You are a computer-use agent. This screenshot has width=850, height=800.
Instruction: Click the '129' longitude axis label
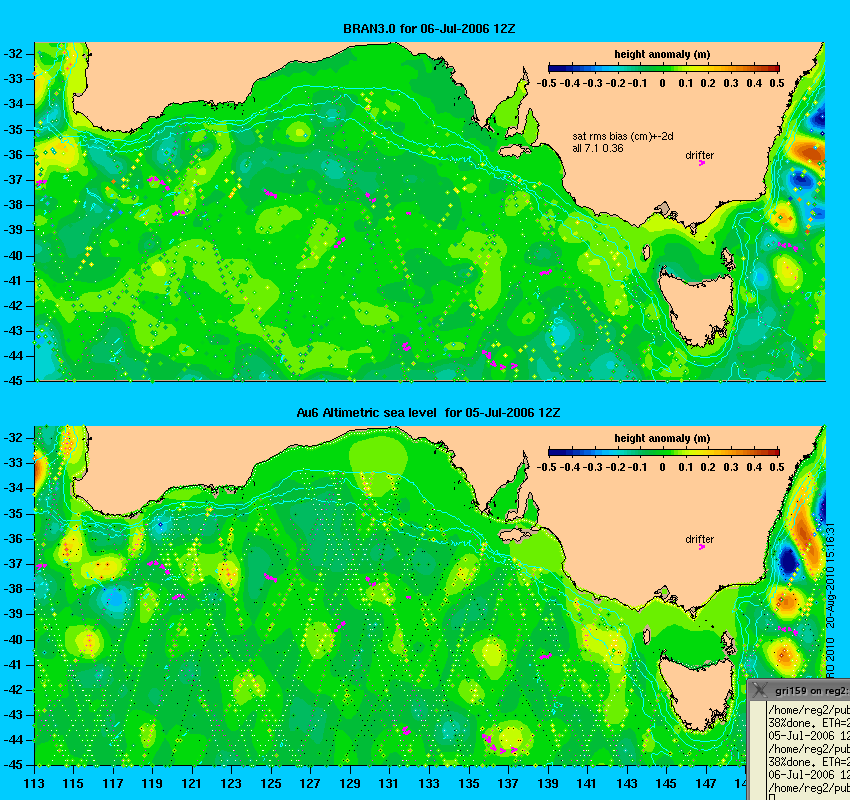(x=350, y=783)
